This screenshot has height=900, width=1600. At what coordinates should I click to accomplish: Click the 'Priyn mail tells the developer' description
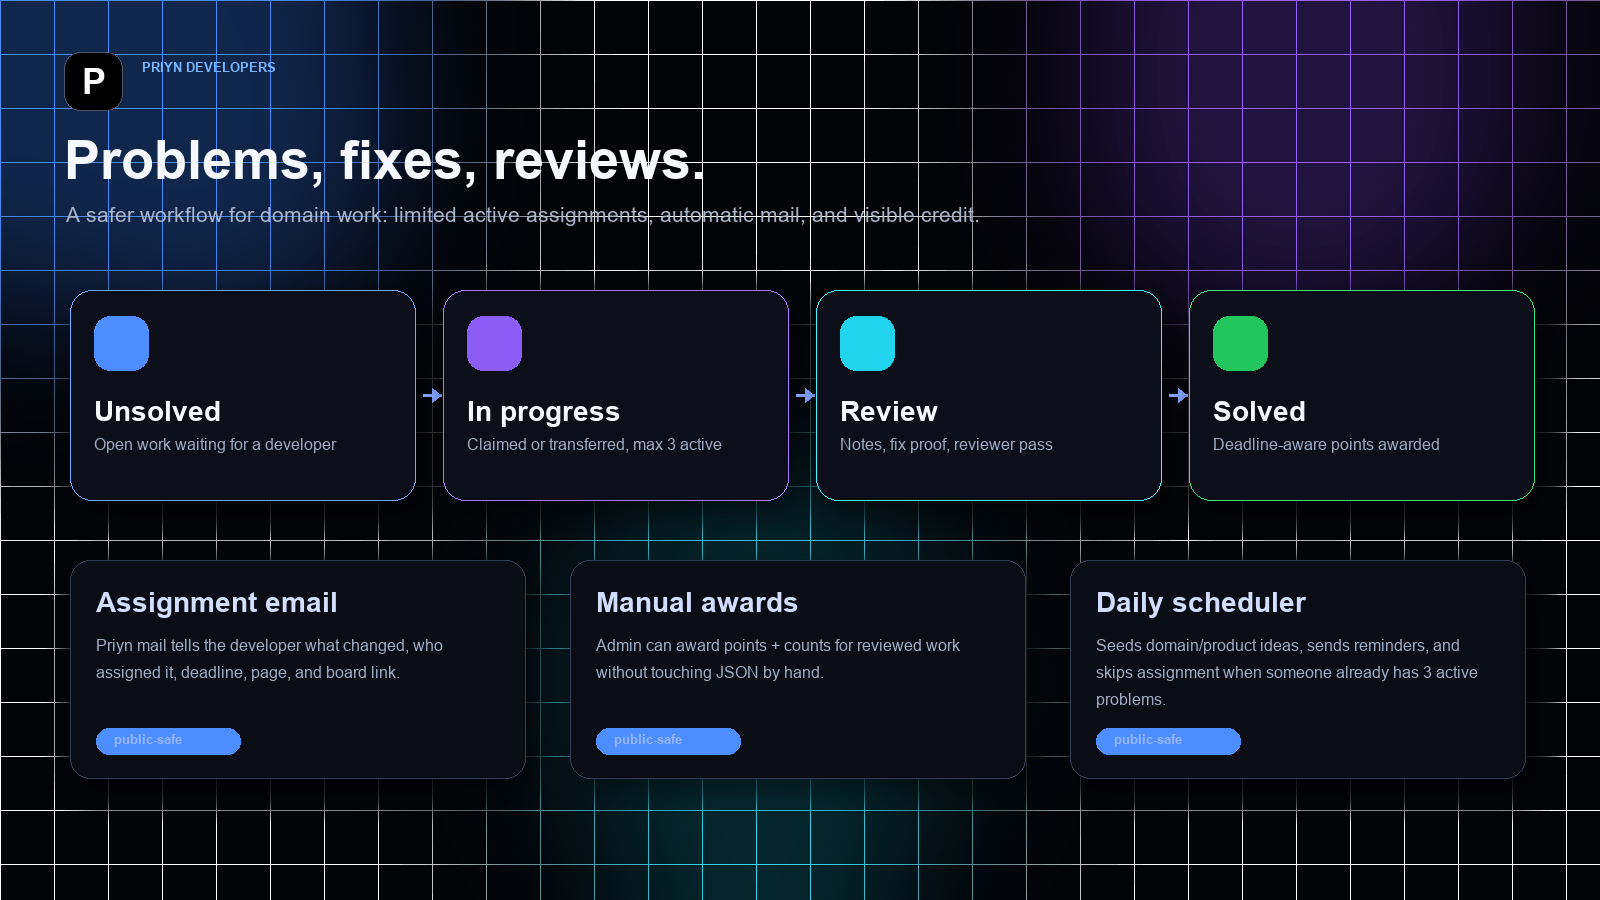[x=269, y=659]
